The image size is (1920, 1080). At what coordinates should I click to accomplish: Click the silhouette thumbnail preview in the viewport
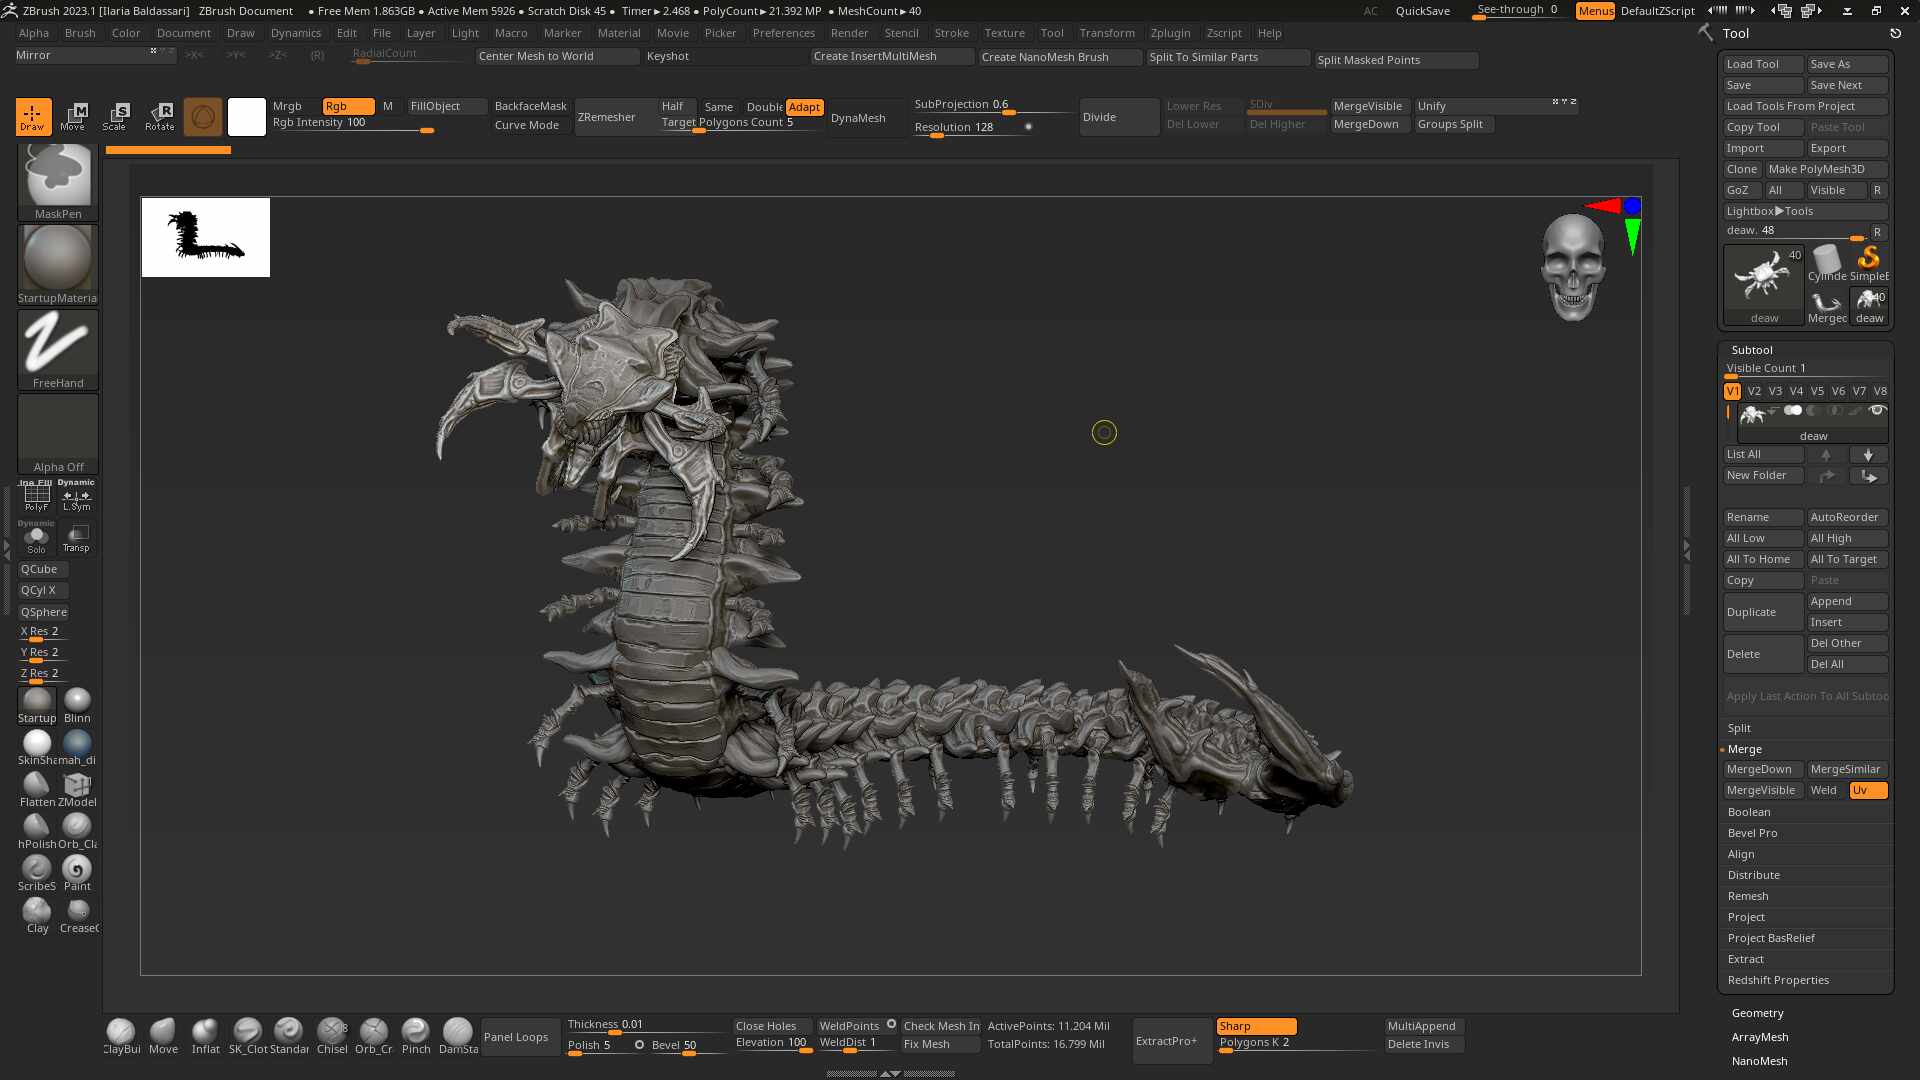206,237
